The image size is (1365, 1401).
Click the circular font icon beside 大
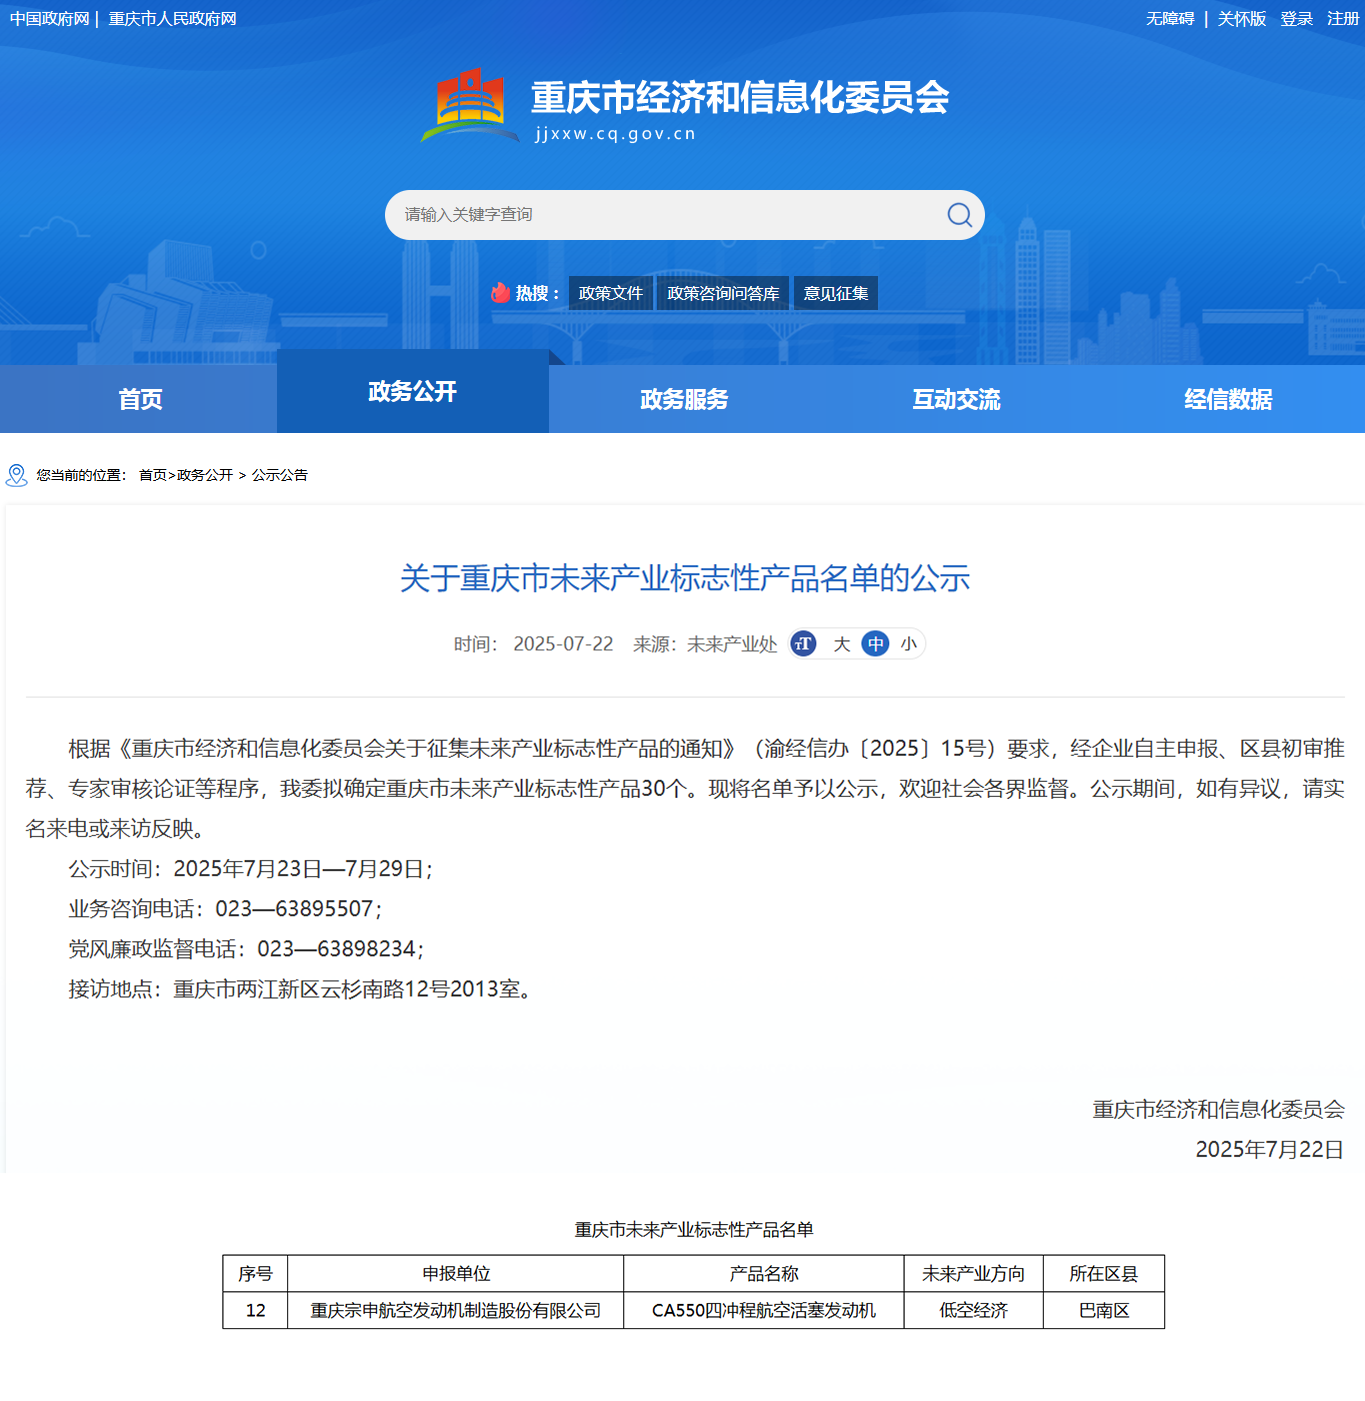[803, 644]
